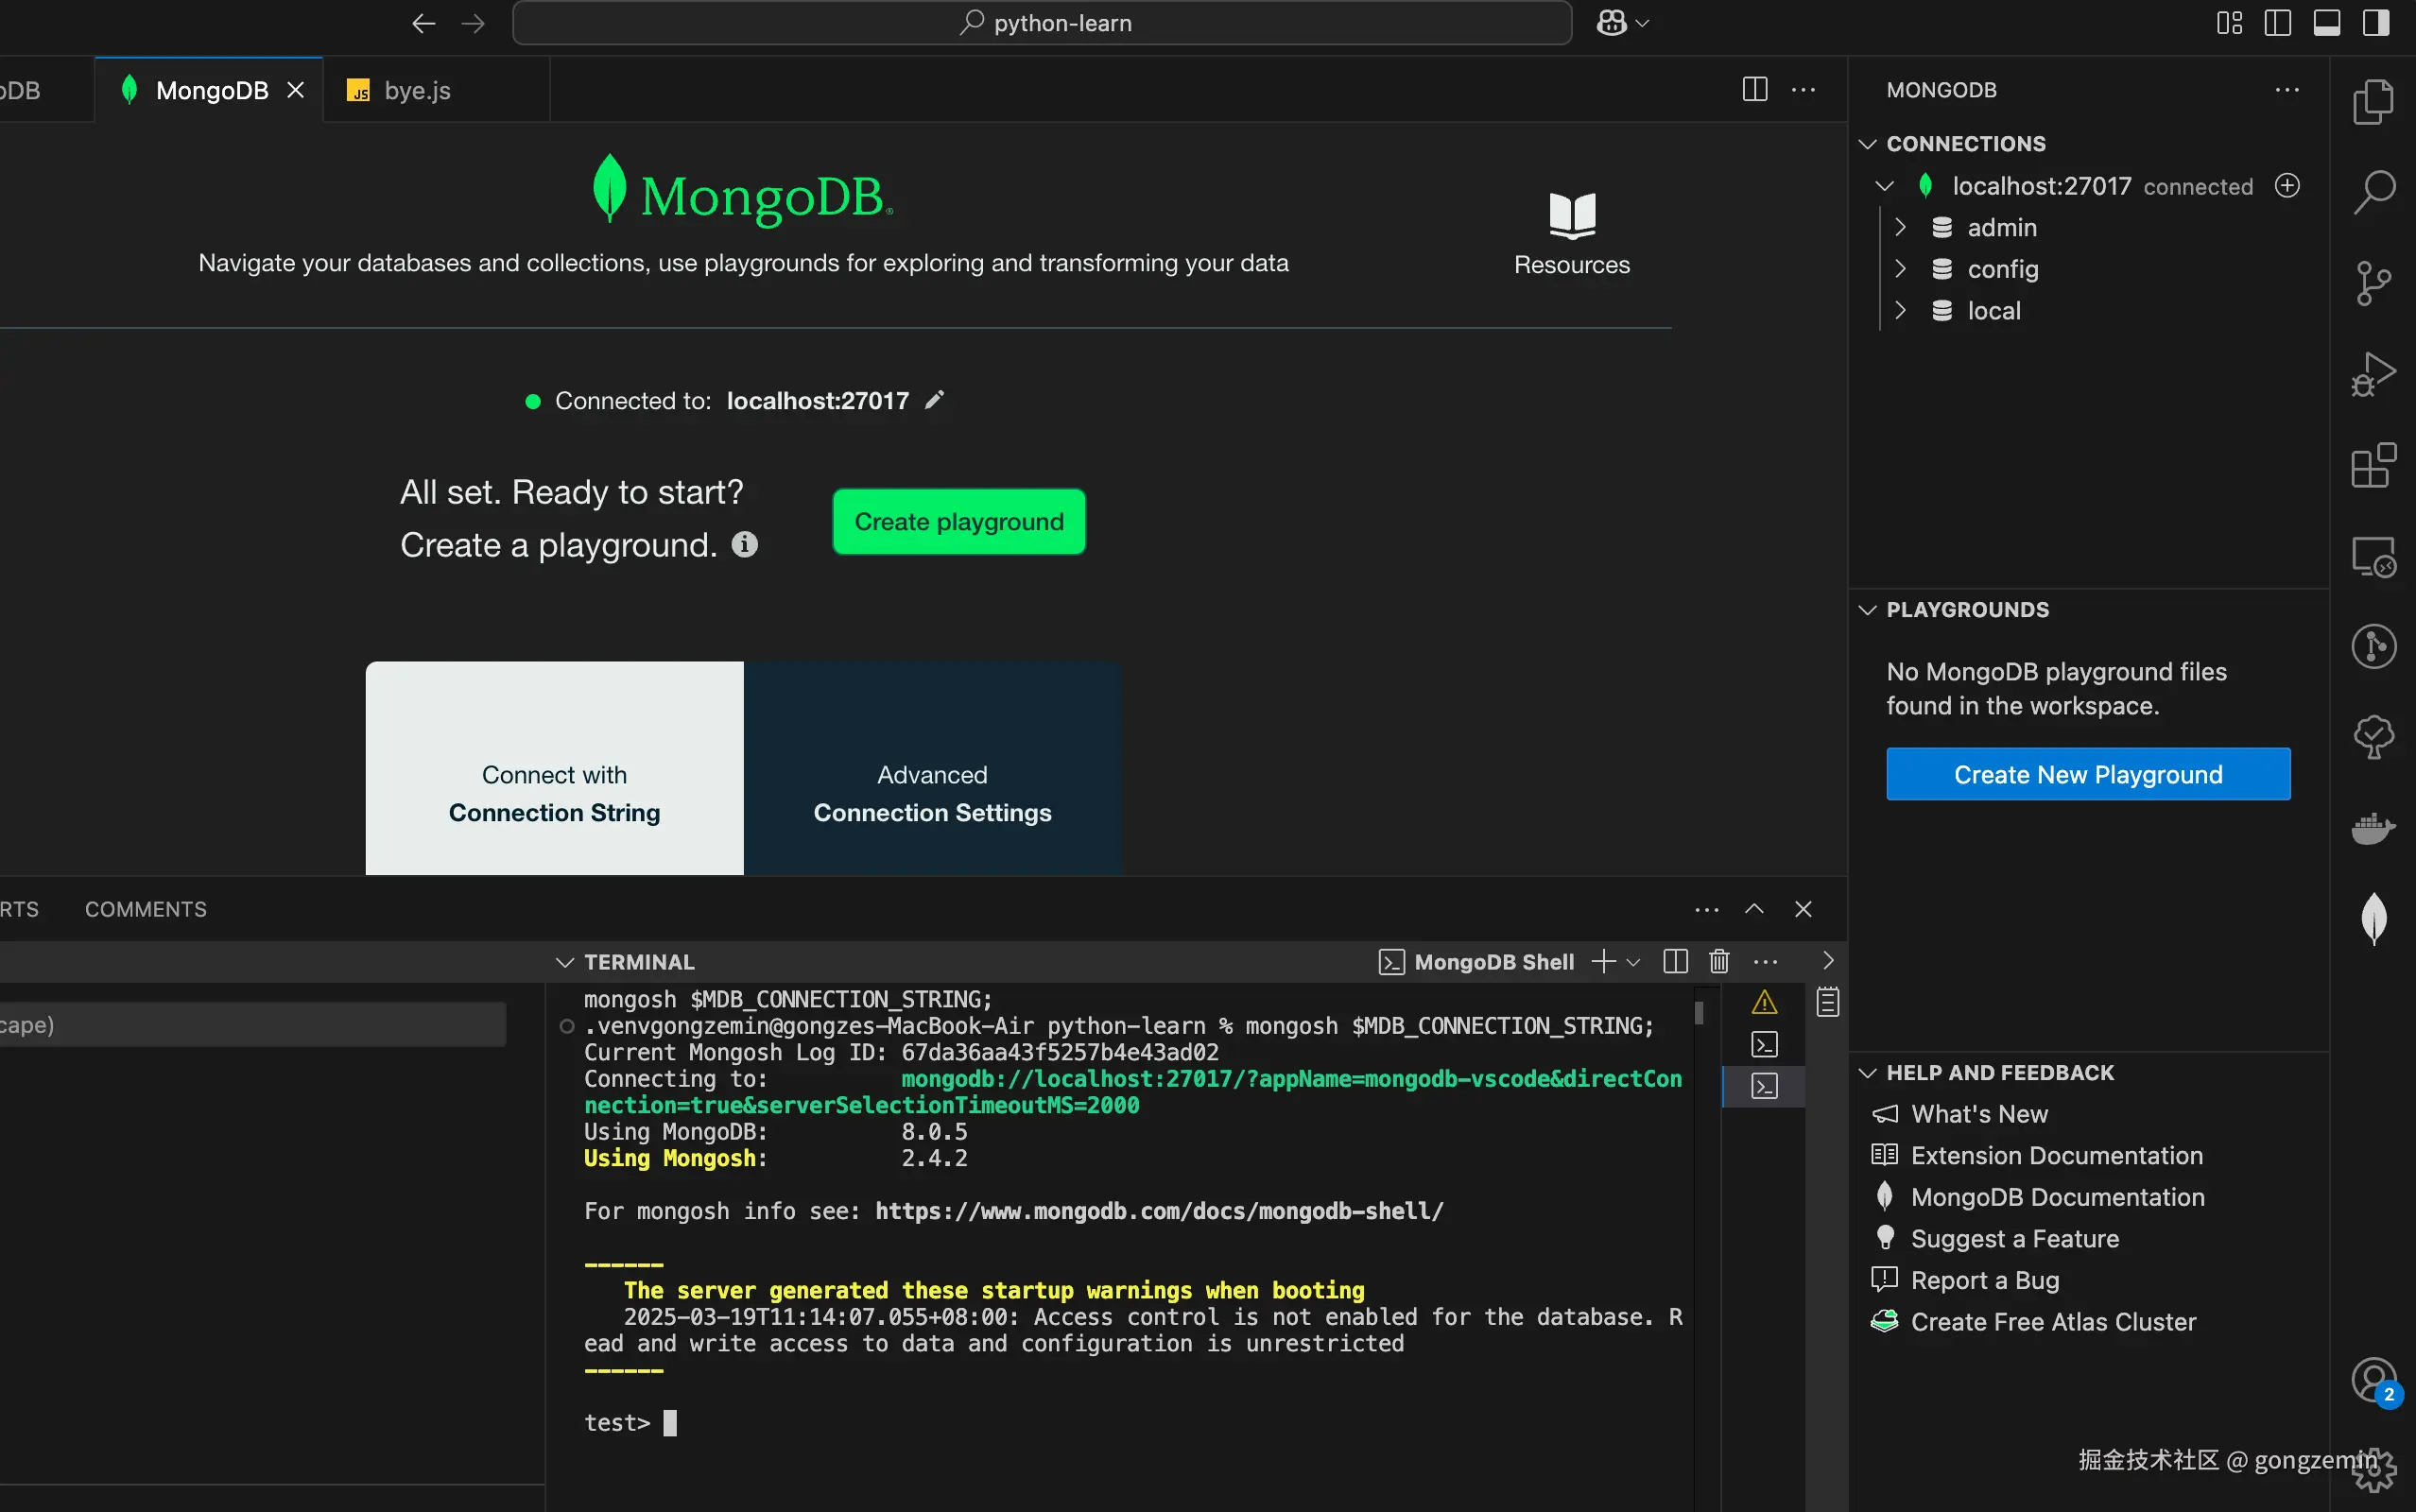The width and height of the screenshot is (2416, 1512).
Task: Open the Report a Bug link
Action: 1985,1281
